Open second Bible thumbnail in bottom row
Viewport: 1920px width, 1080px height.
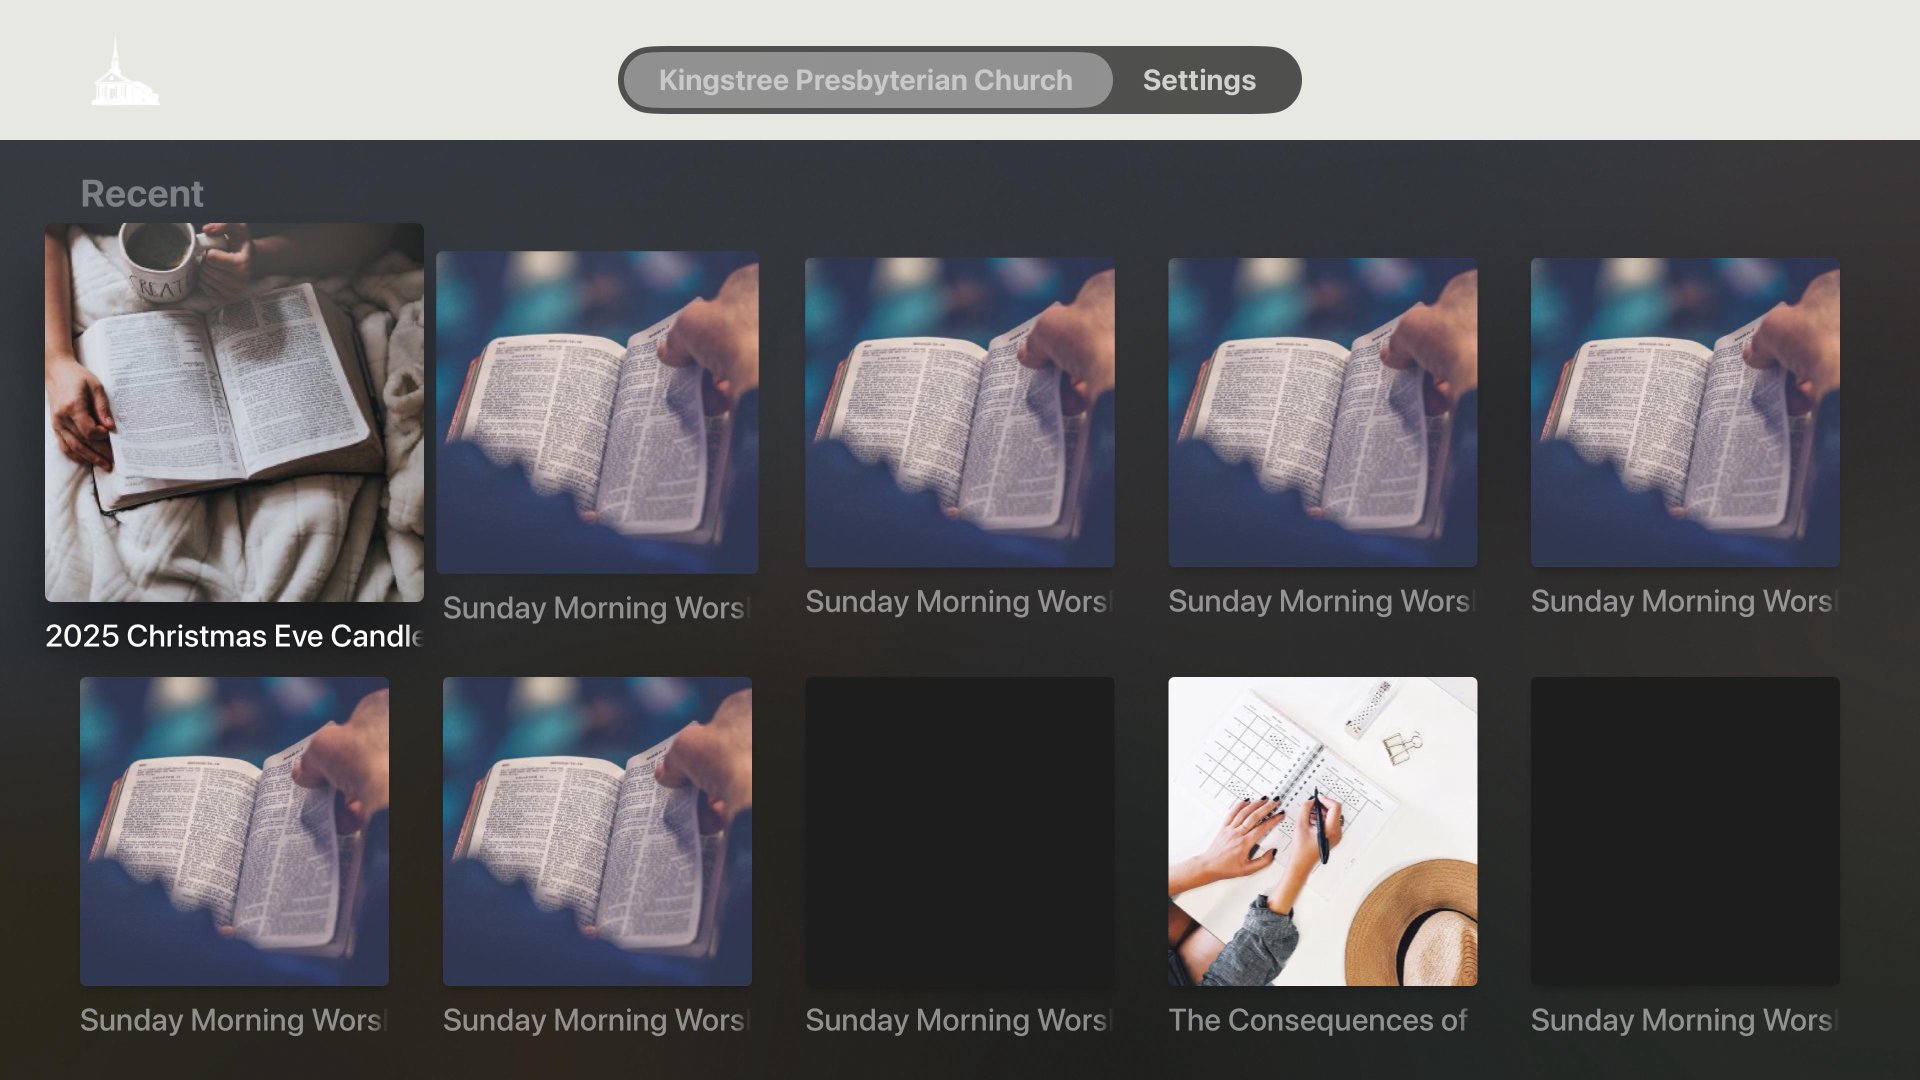597,831
